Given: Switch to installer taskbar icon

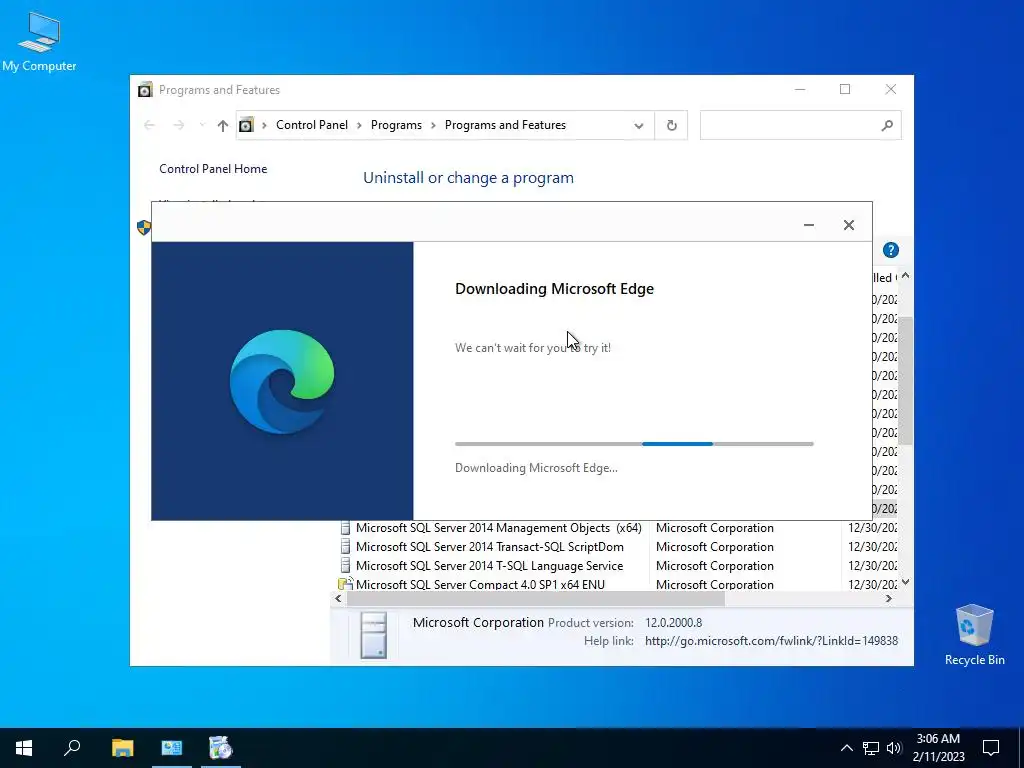Looking at the screenshot, I should click(221, 748).
